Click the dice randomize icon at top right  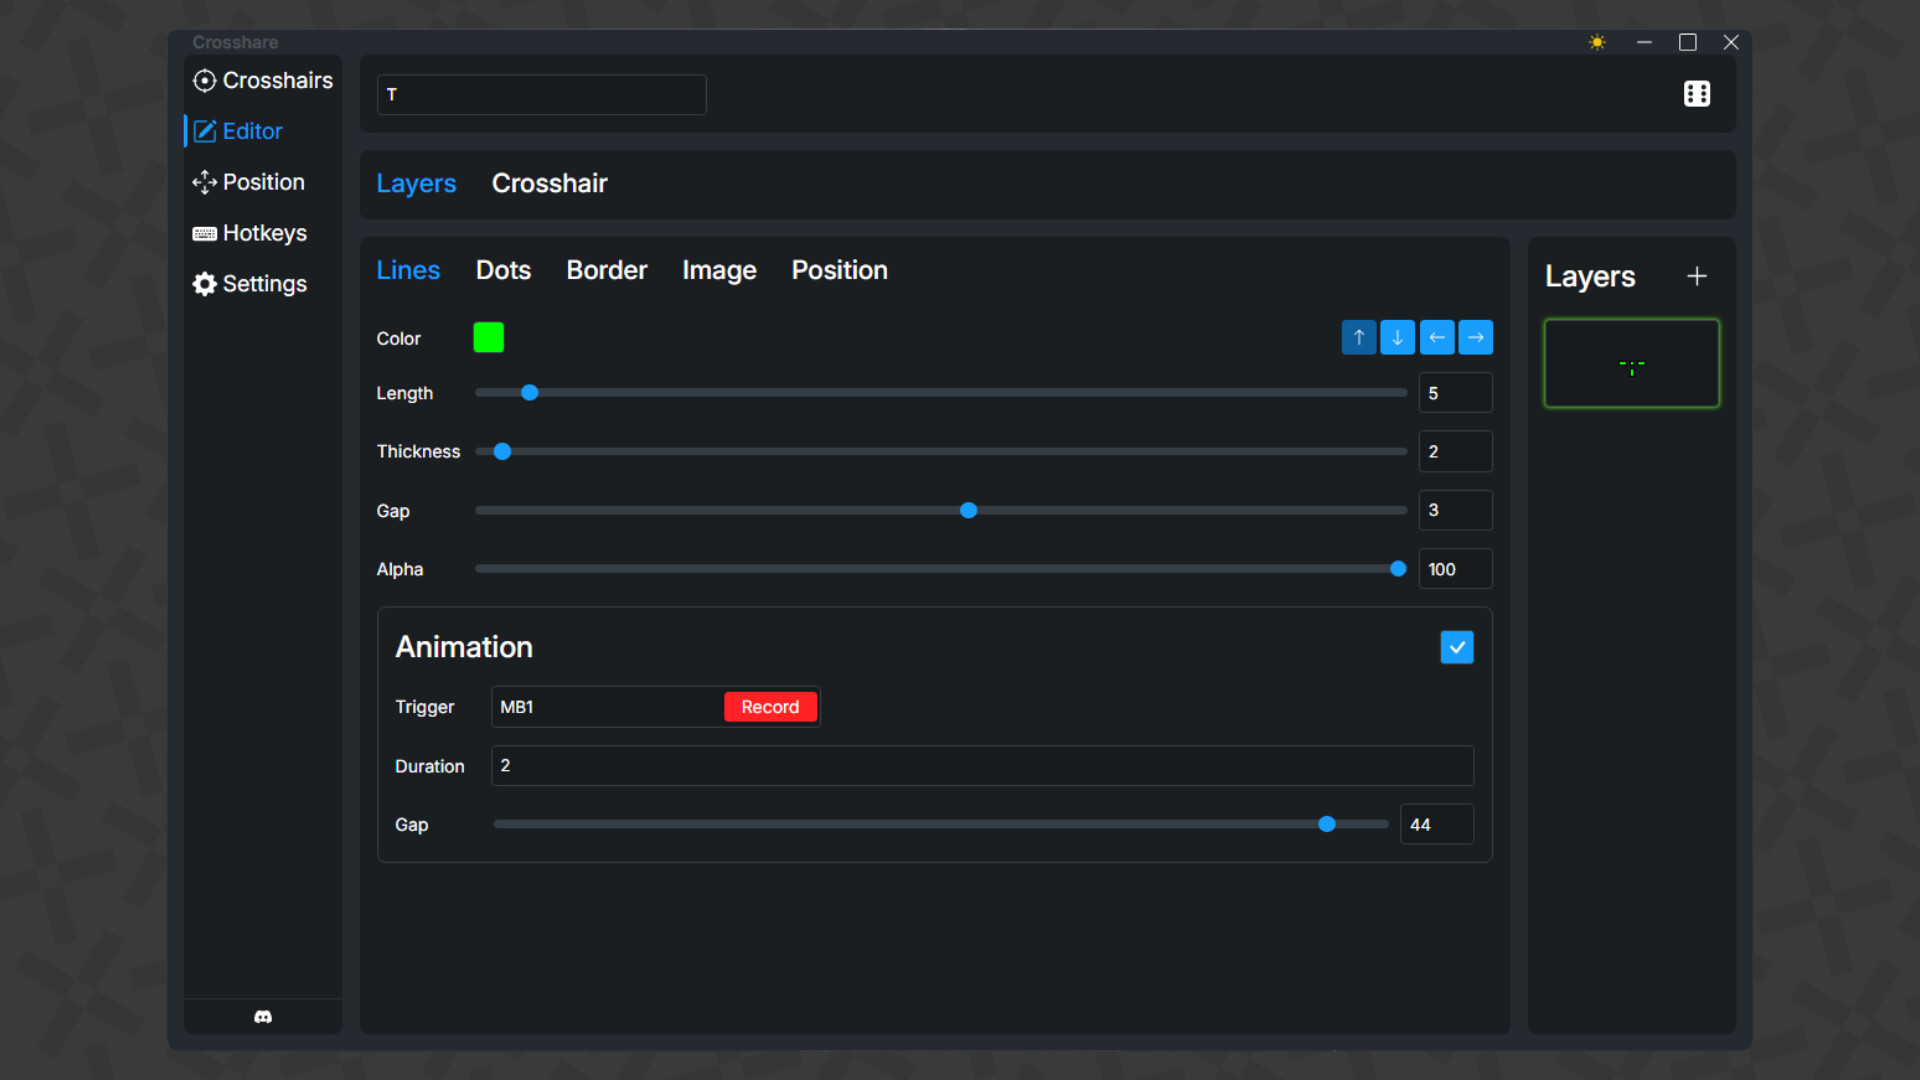[1697, 94]
